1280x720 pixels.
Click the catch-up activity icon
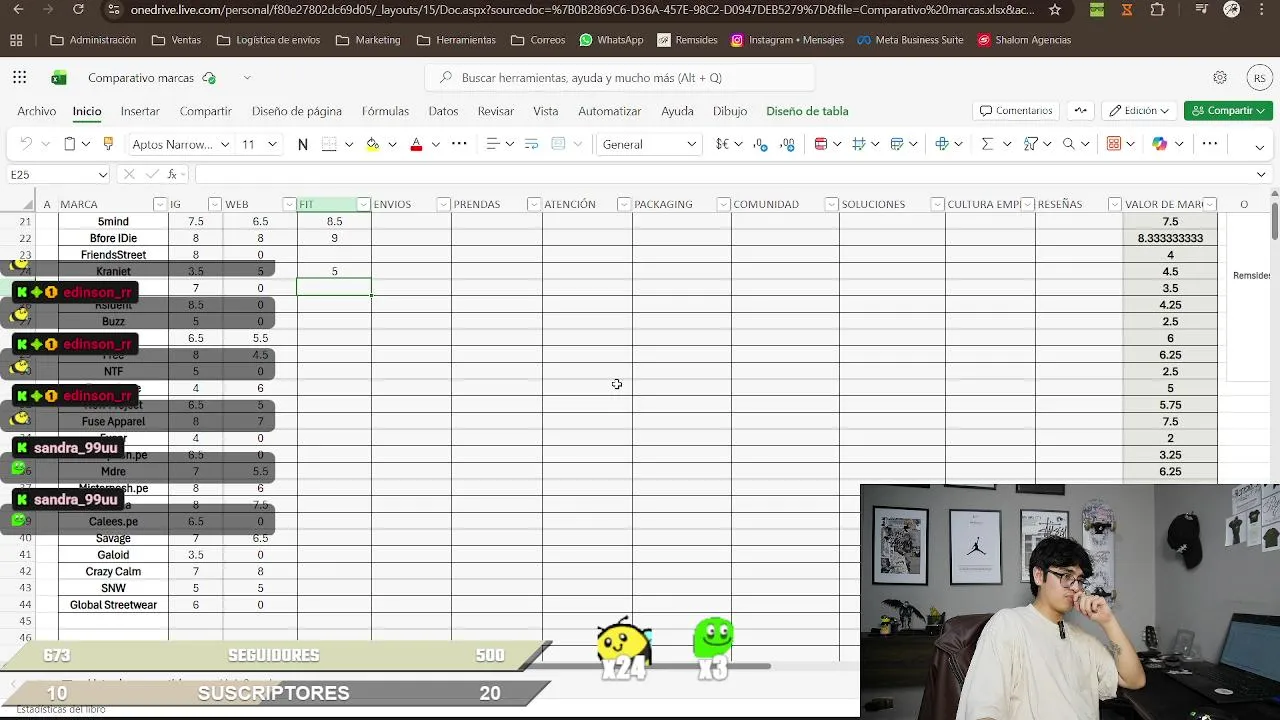click(x=1080, y=111)
